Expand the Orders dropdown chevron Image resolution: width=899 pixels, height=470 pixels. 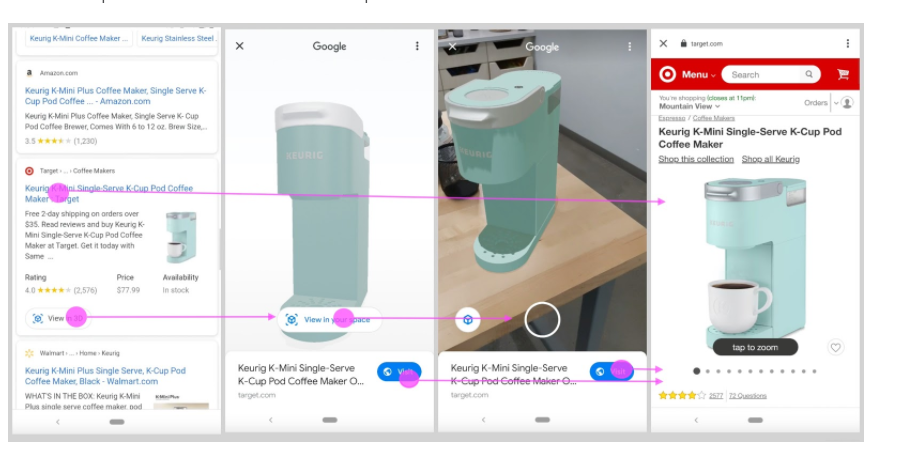pyautogui.click(x=836, y=103)
